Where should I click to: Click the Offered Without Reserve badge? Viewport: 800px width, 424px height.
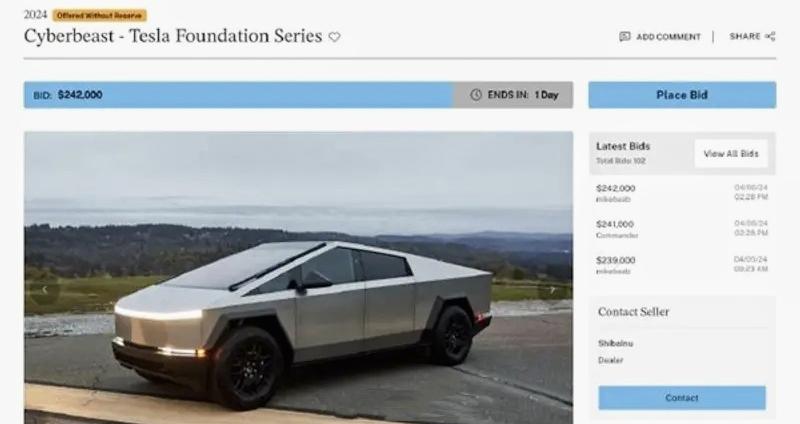99,15
